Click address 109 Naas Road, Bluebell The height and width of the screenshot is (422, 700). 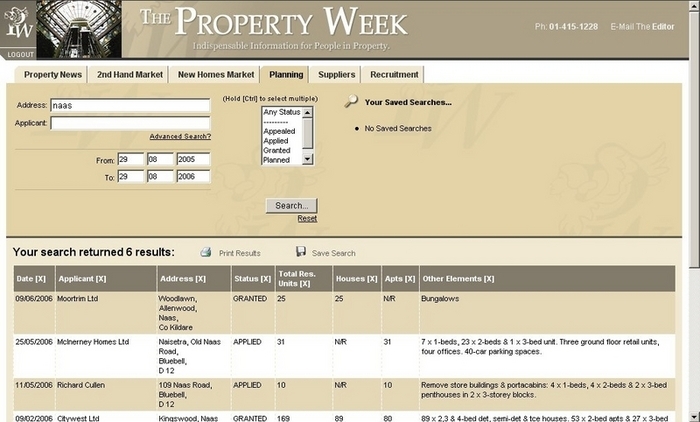click(x=185, y=395)
